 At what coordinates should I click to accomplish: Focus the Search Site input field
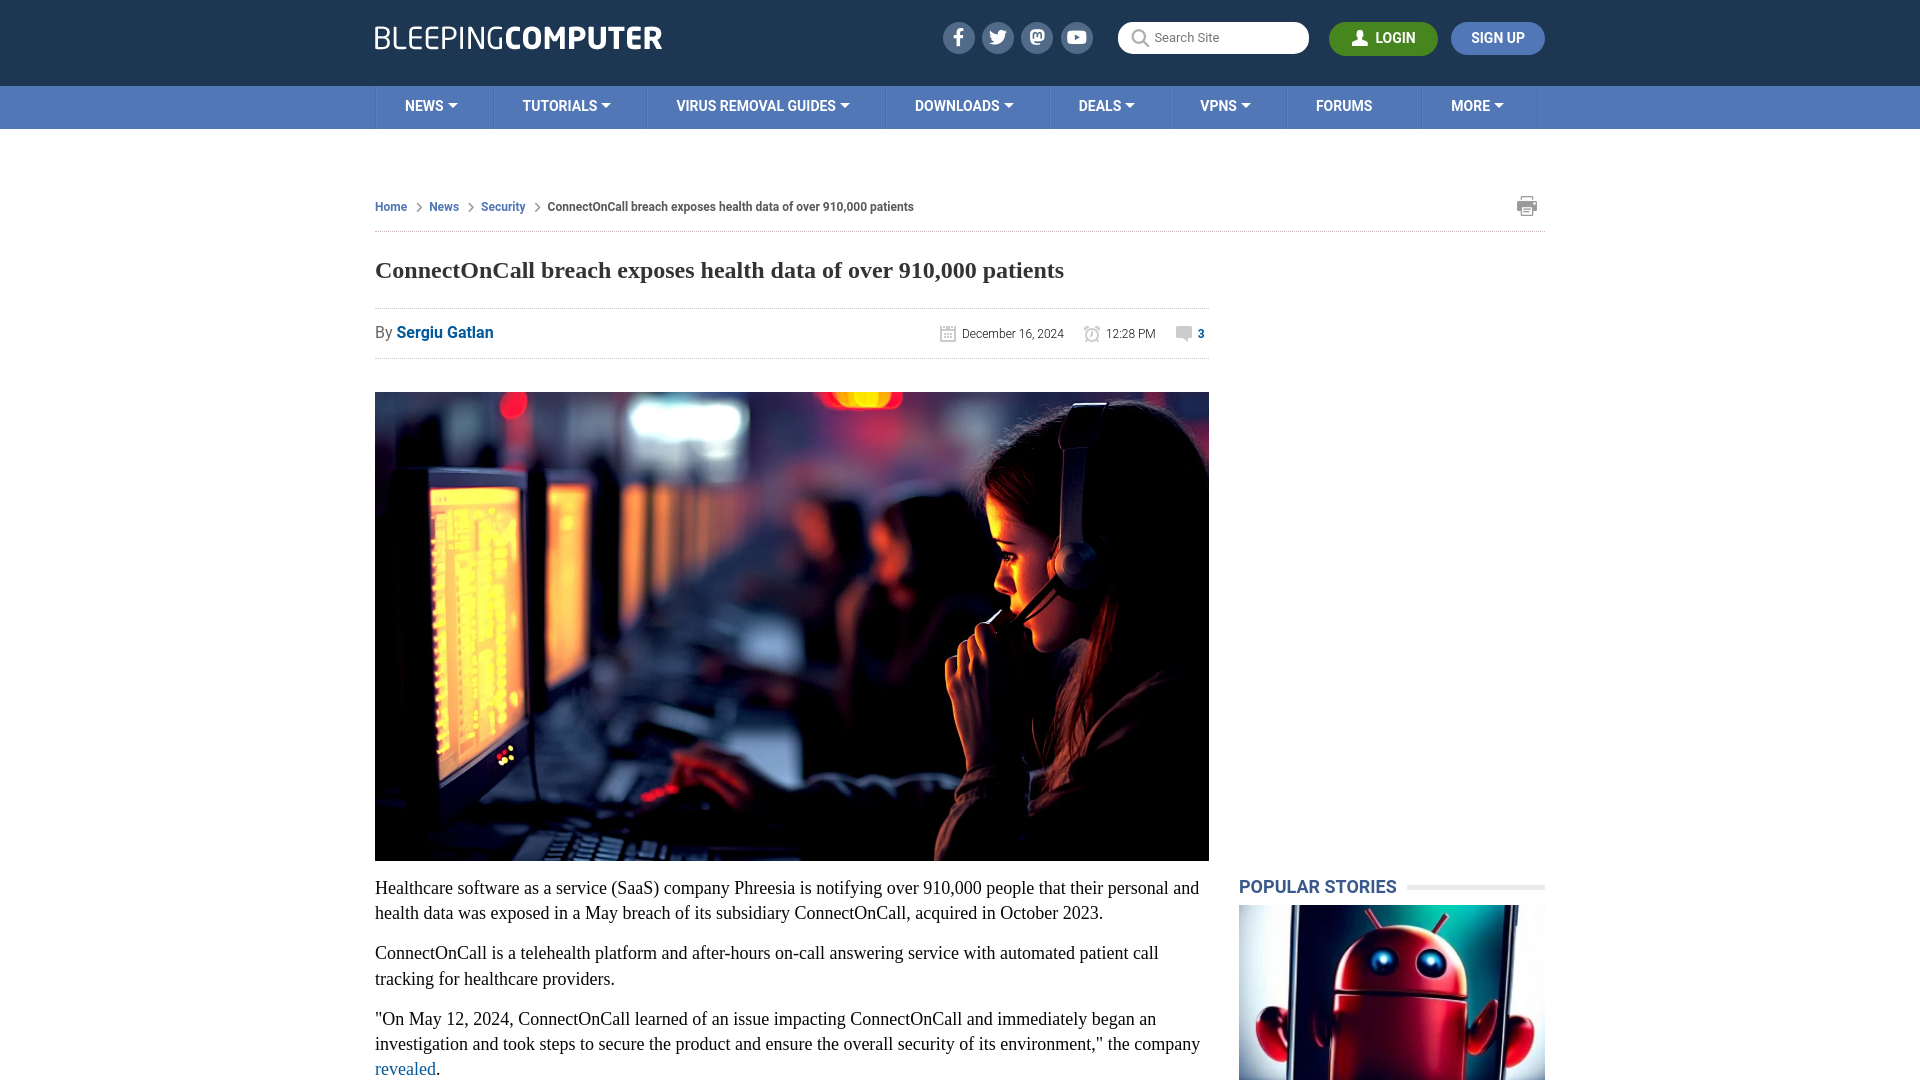(x=1213, y=38)
